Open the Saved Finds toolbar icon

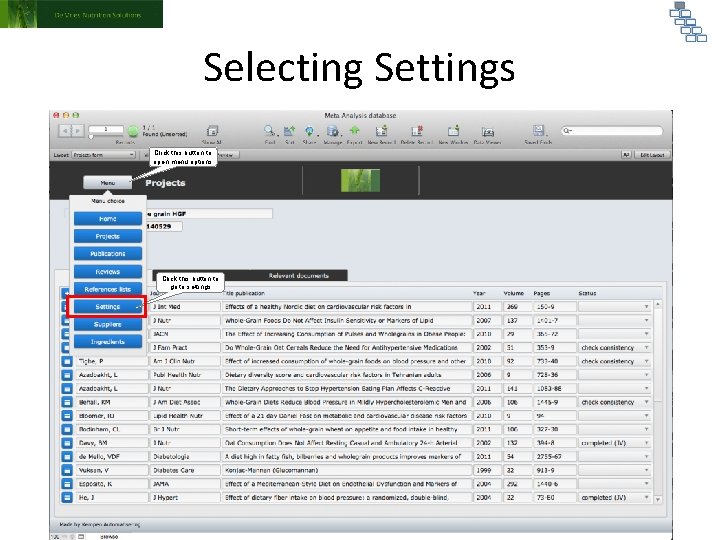539,131
